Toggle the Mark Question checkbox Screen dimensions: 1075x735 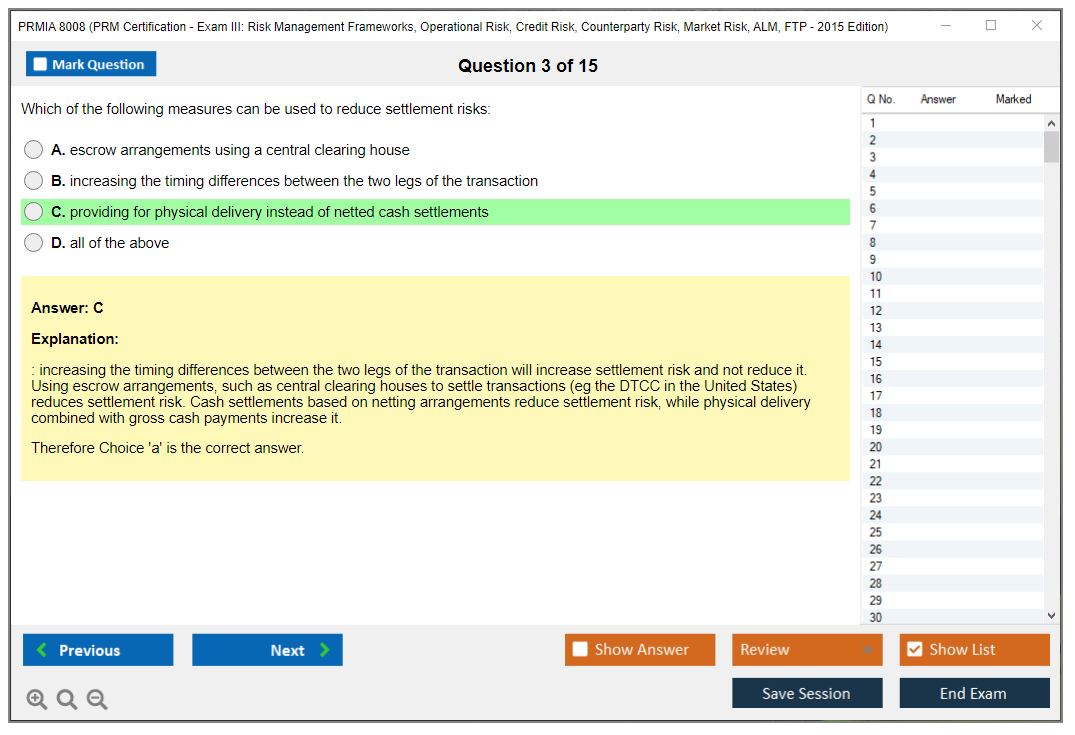(x=40, y=65)
